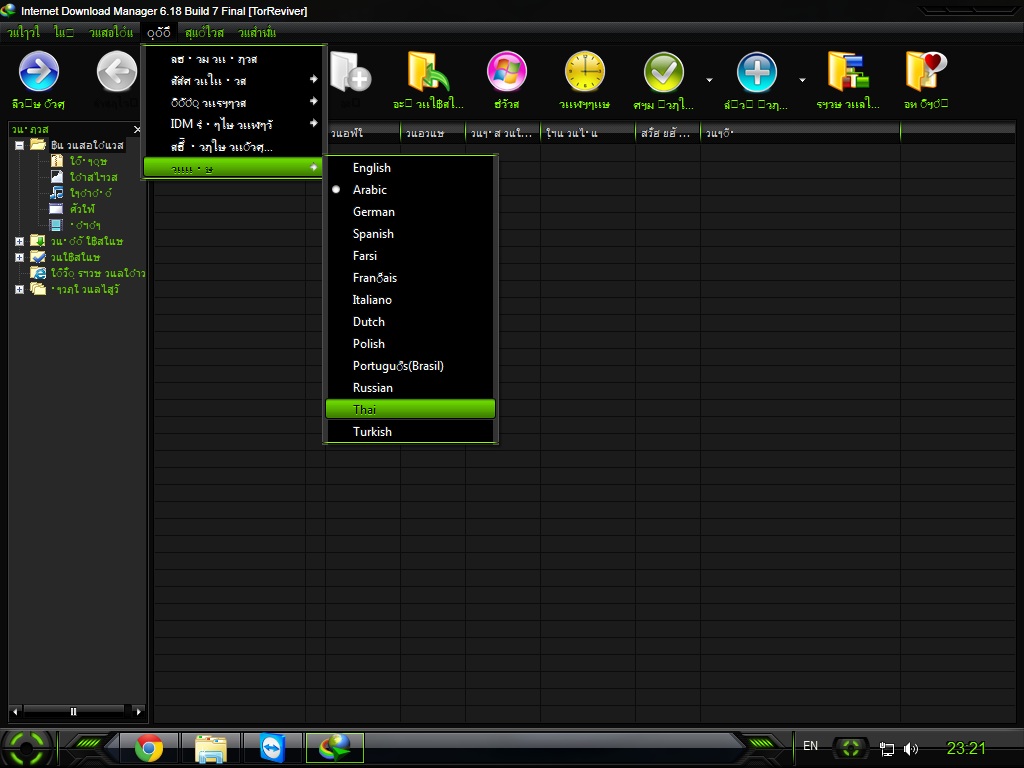The width and height of the screenshot is (1024, 768).
Task: Click the folder with red heart icon
Action: point(926,71)
